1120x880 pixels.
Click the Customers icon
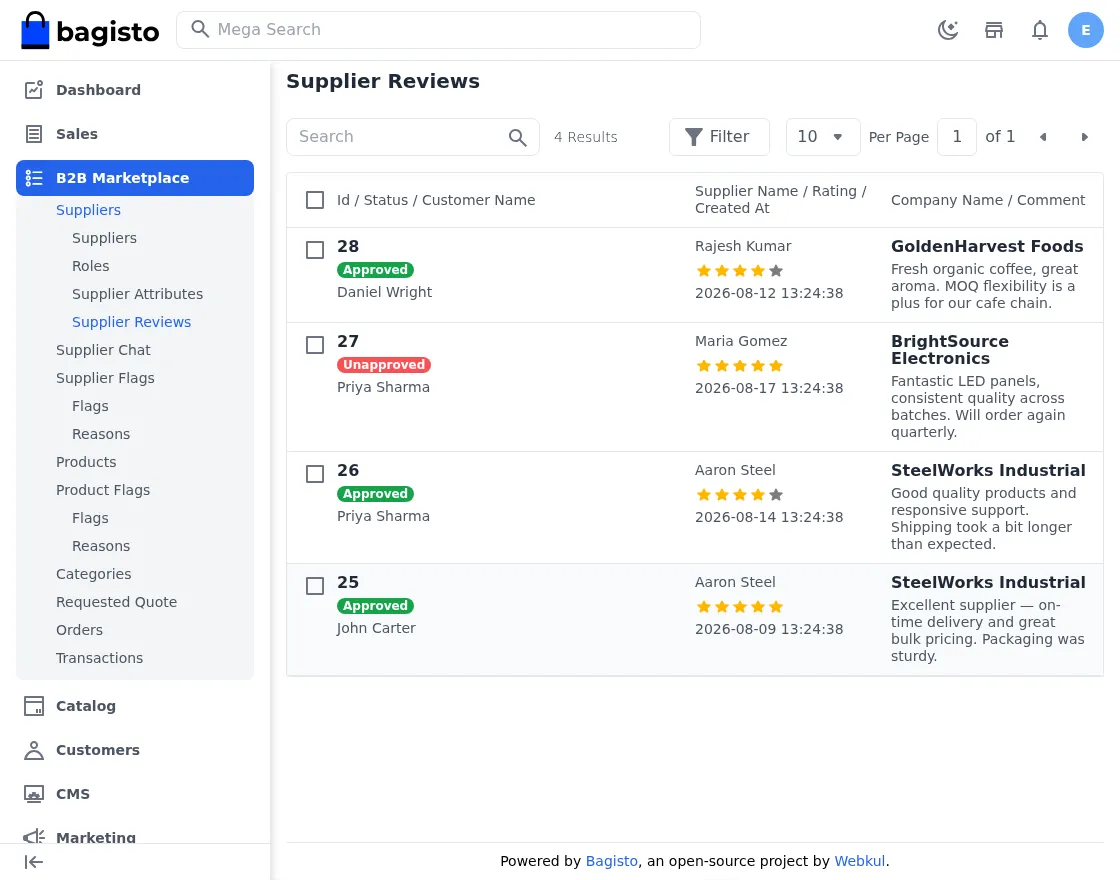click(x=34, y=750)
